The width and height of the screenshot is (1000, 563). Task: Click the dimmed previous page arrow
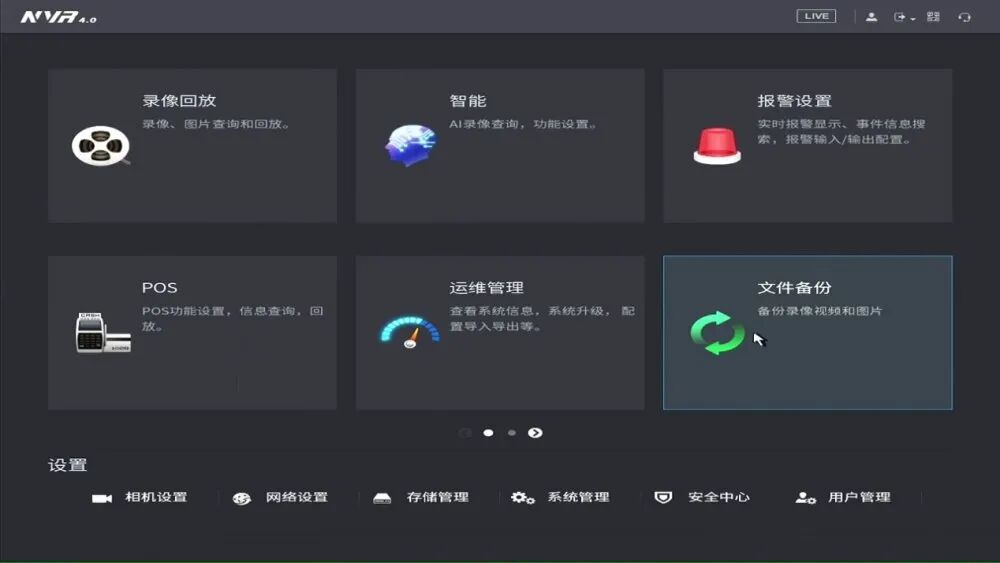coord(465,433)
